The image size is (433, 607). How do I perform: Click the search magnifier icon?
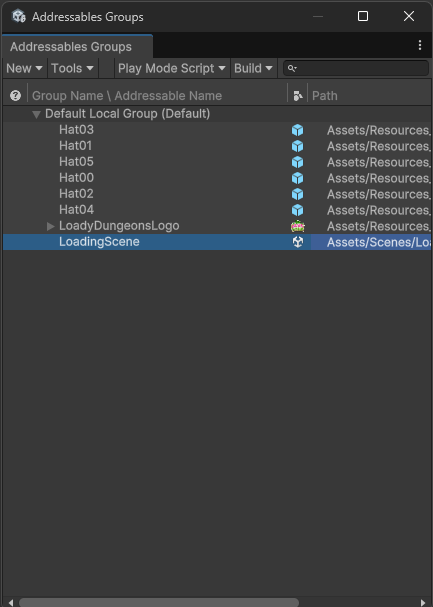[x=292, y=69]
